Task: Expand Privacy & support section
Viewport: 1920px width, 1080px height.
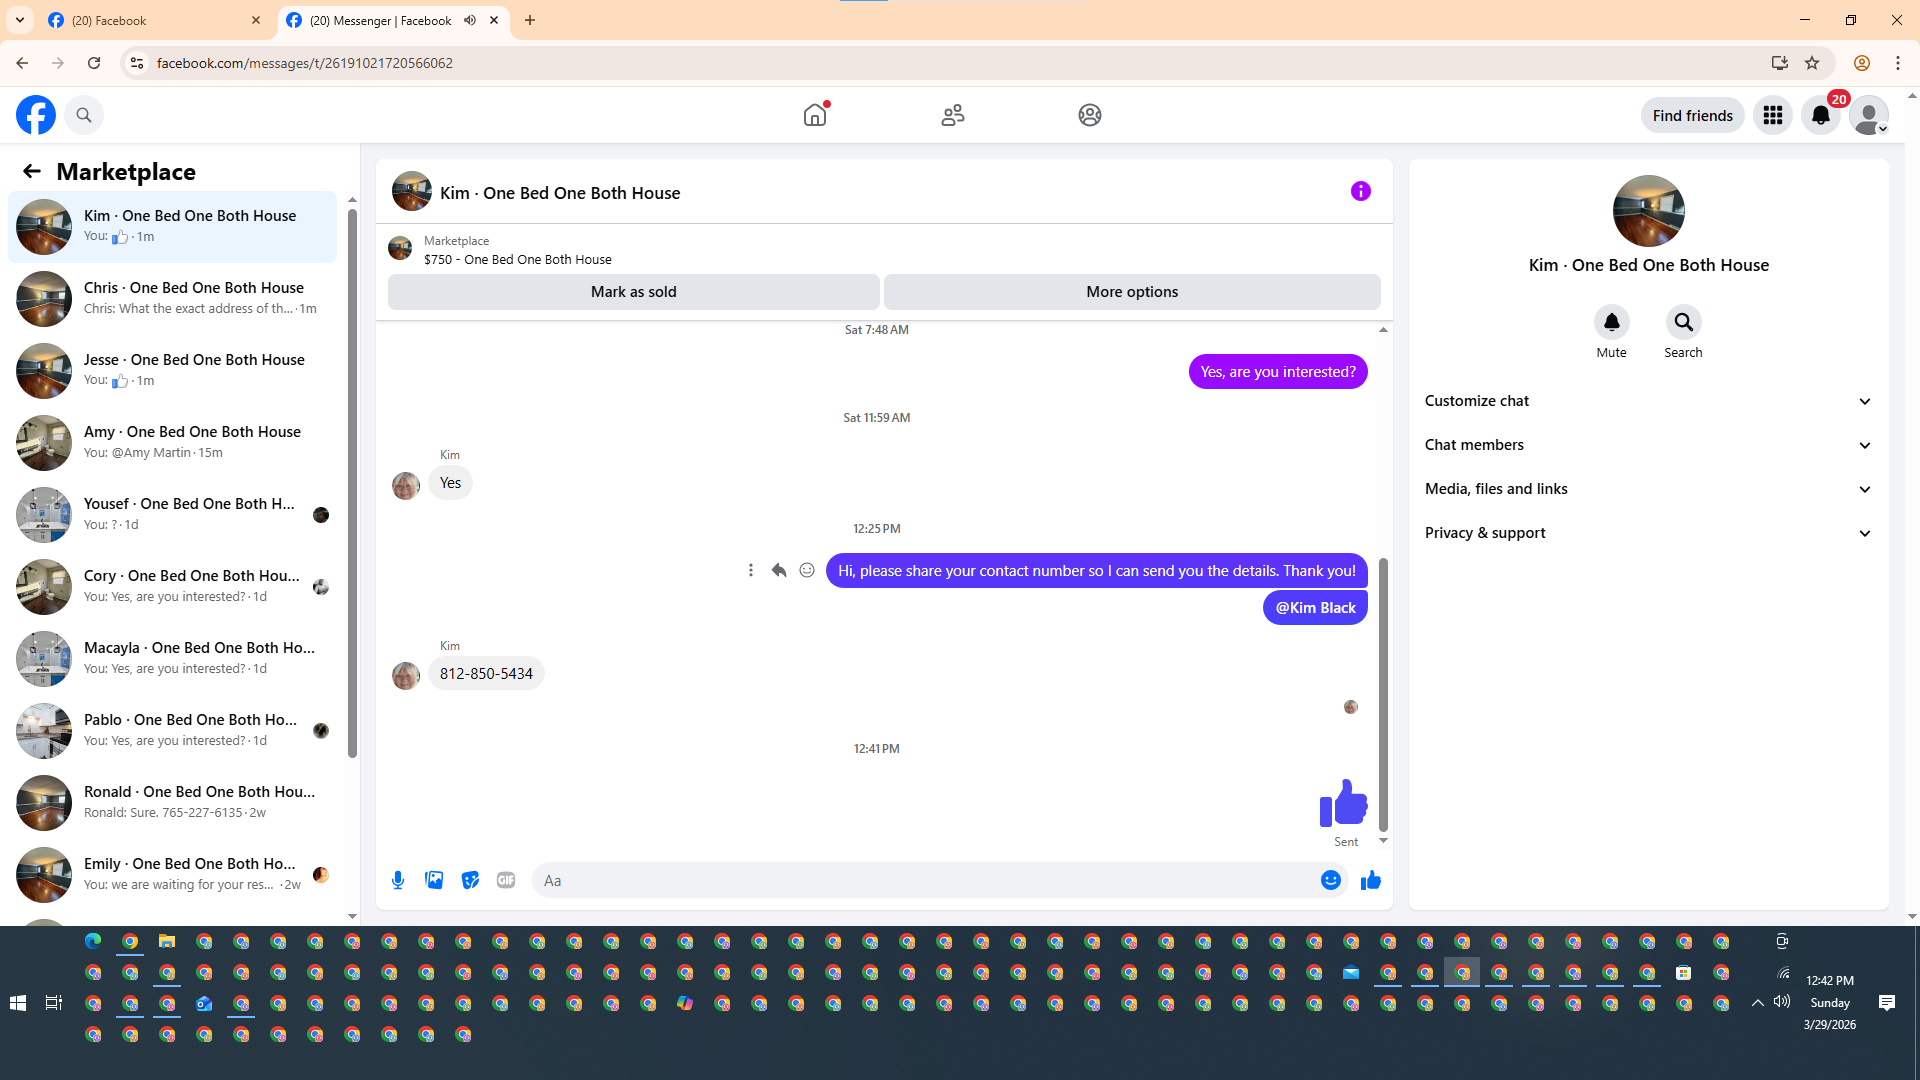Action: coord(1649,533)
